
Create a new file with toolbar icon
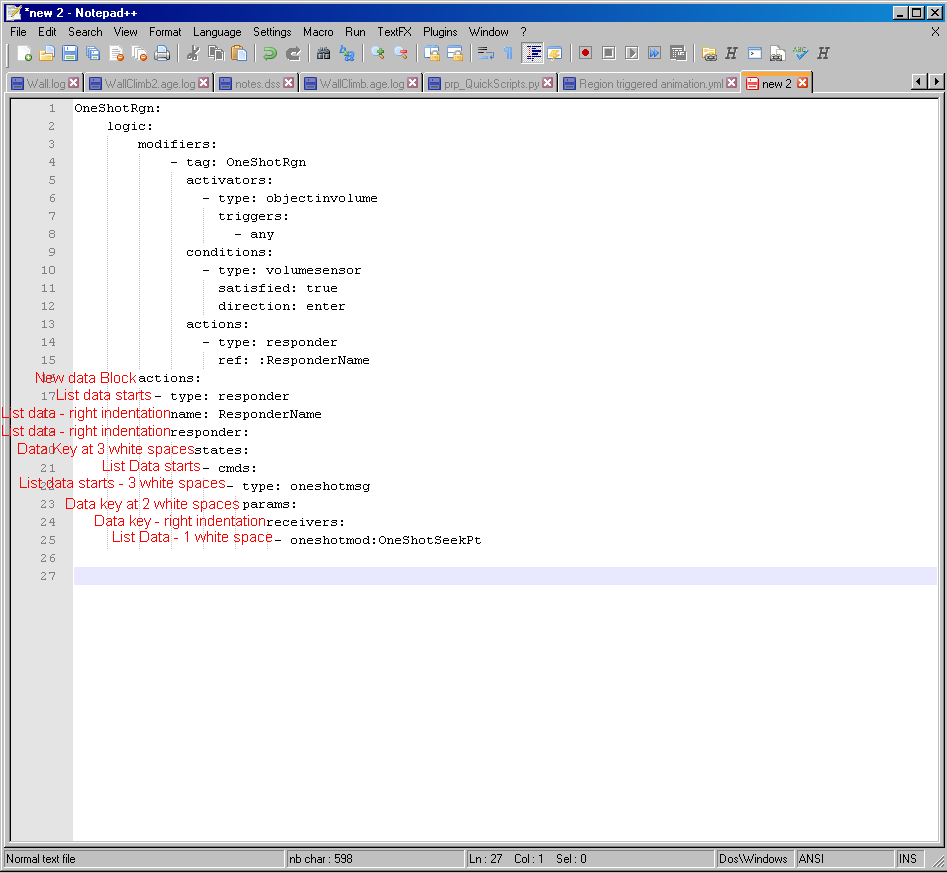coord(24,53)
